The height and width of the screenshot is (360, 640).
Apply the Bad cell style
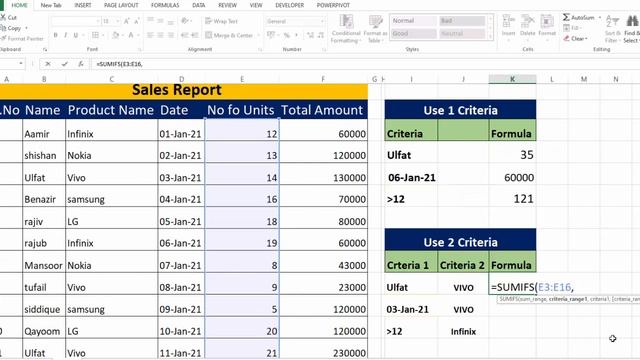462,20
